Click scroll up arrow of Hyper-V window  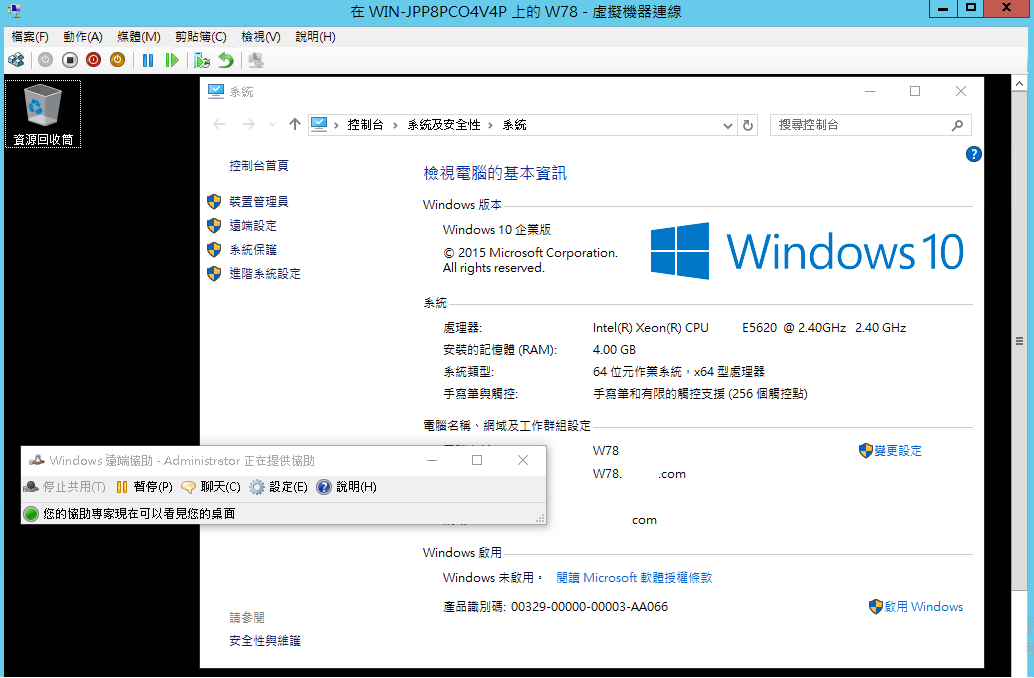[x=1019, y=84]
